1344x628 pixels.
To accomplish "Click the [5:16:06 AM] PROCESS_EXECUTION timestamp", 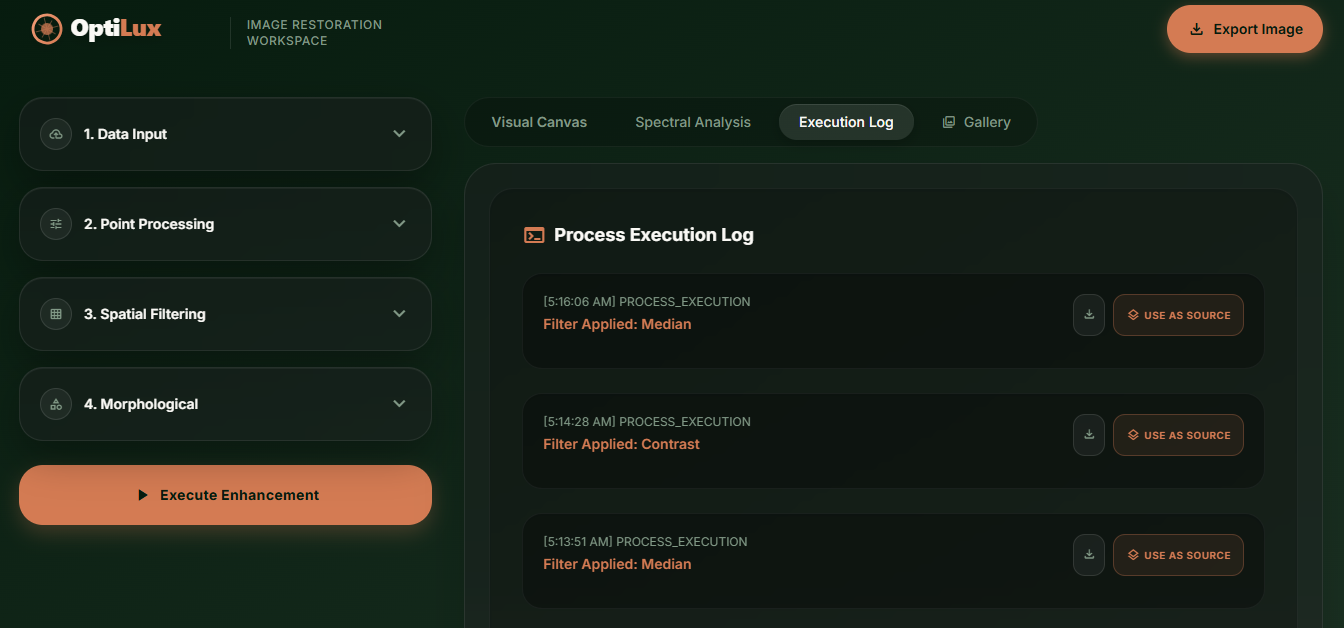I will (x=647, y=302).
